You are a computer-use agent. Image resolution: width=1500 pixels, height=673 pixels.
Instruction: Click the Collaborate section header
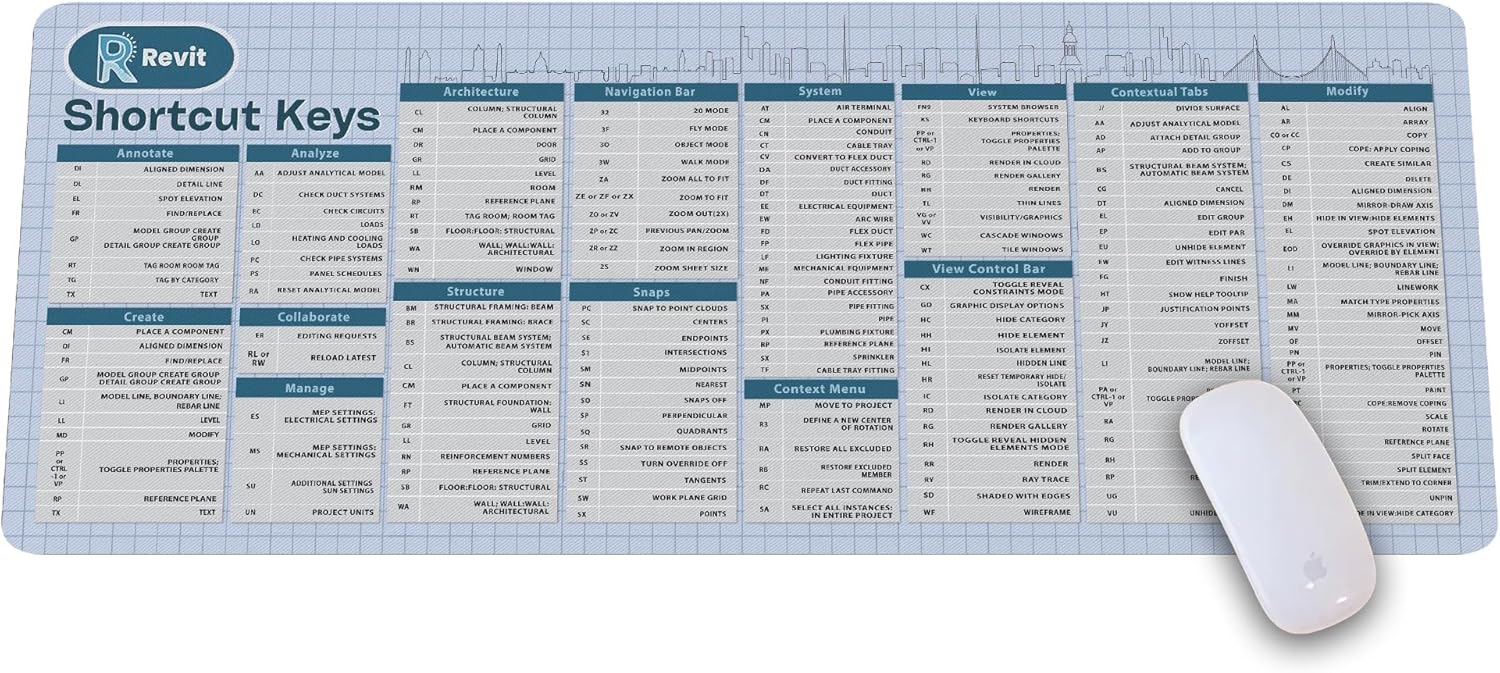pos(313,317)
